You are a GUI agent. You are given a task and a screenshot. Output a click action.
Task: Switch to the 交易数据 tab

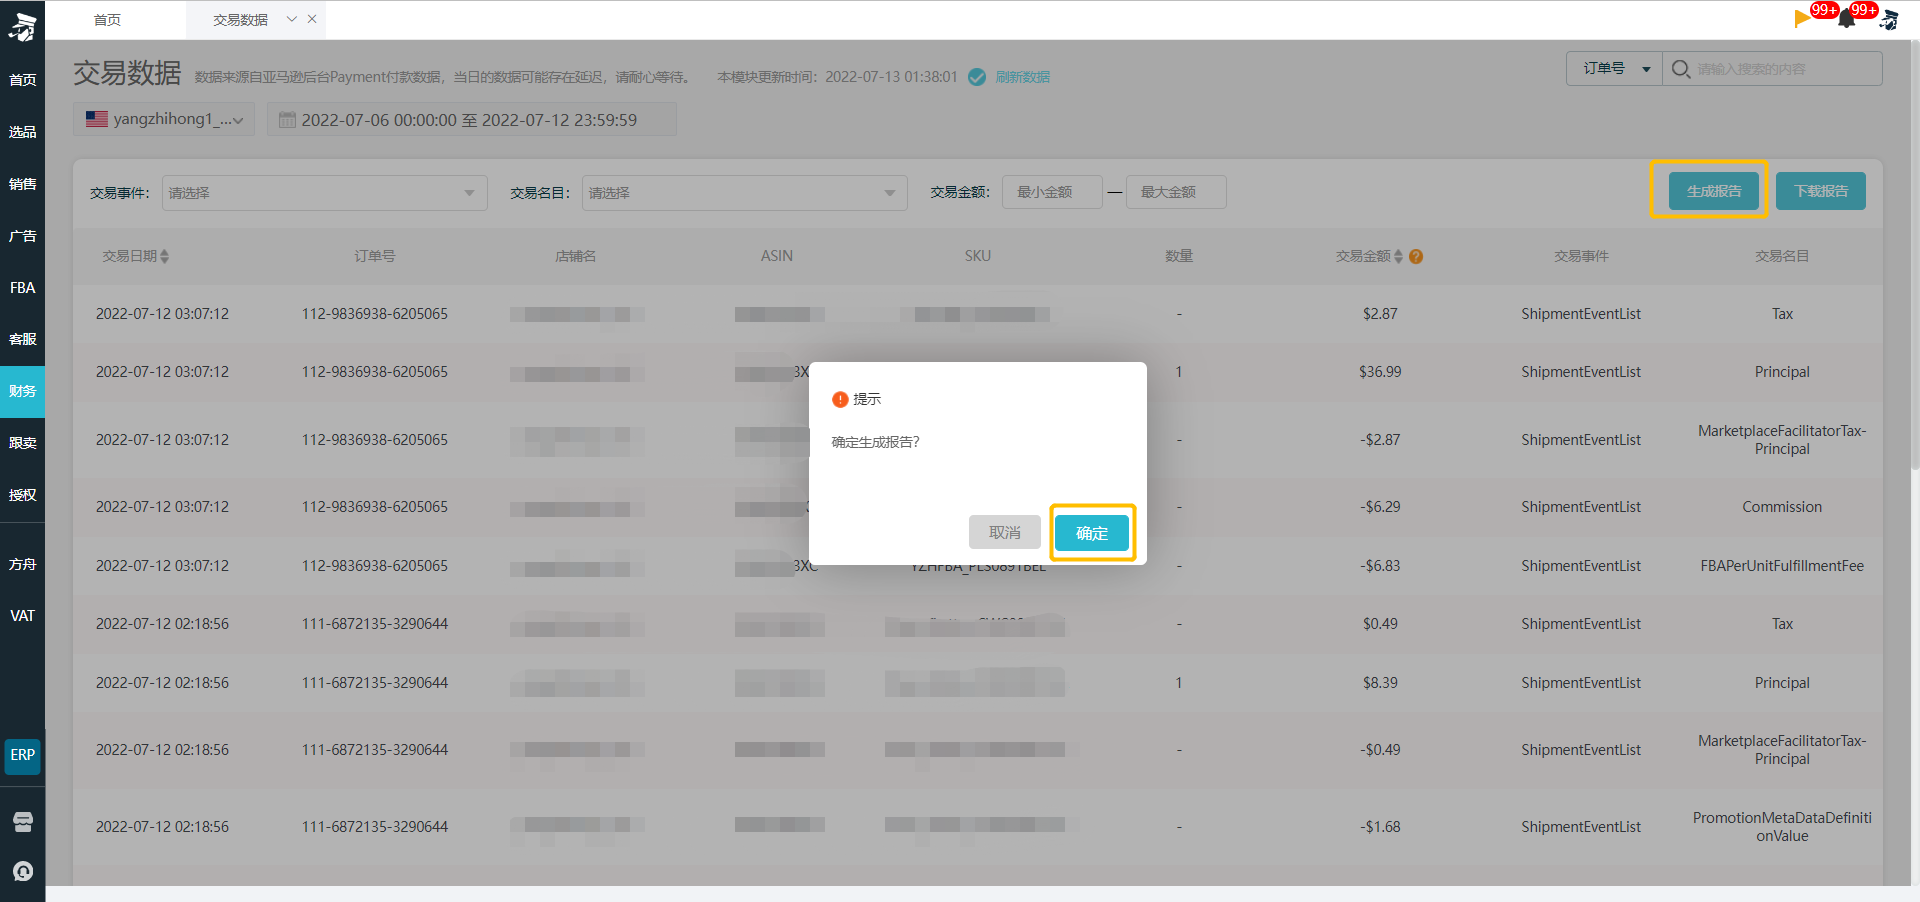240,20
